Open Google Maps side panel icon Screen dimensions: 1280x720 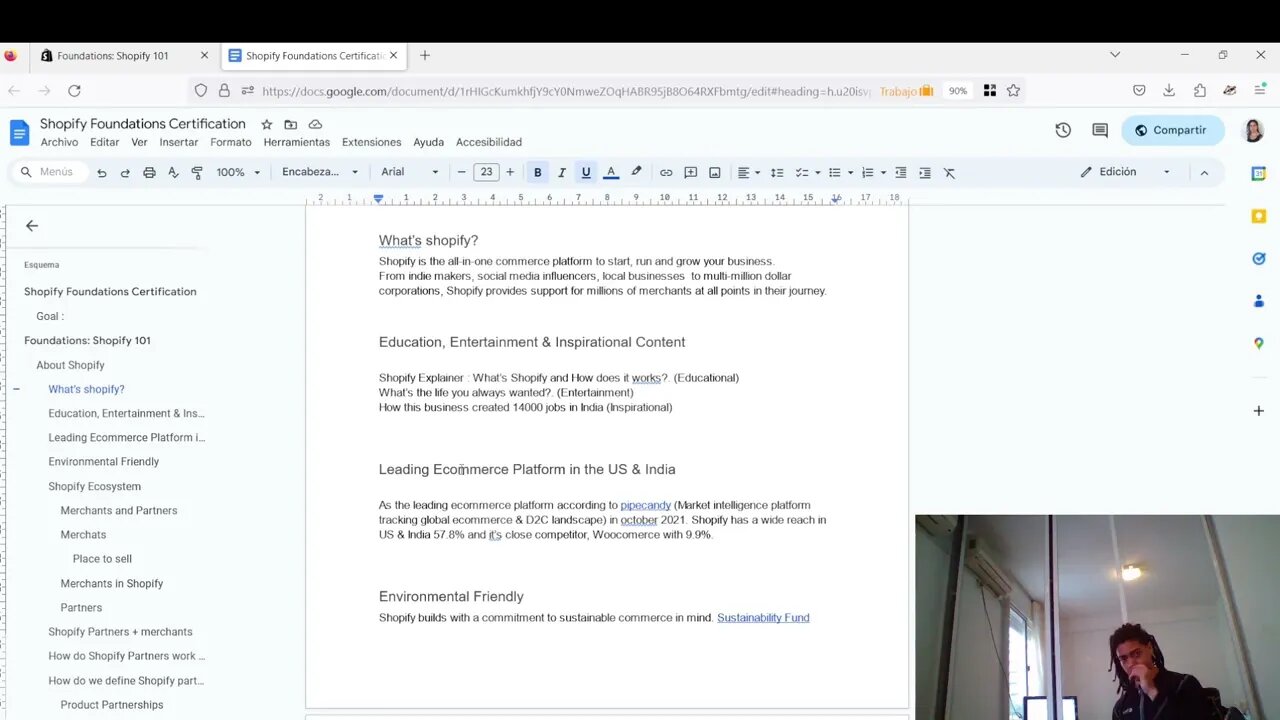(x=1259, y=343)
